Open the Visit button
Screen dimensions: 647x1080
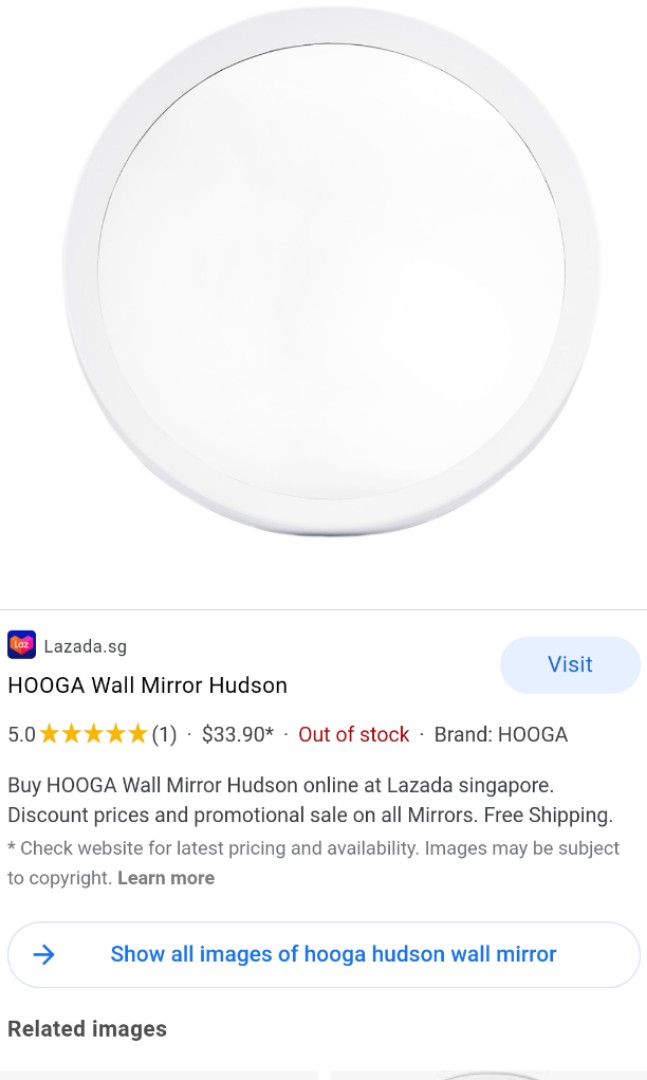point(570,665)
